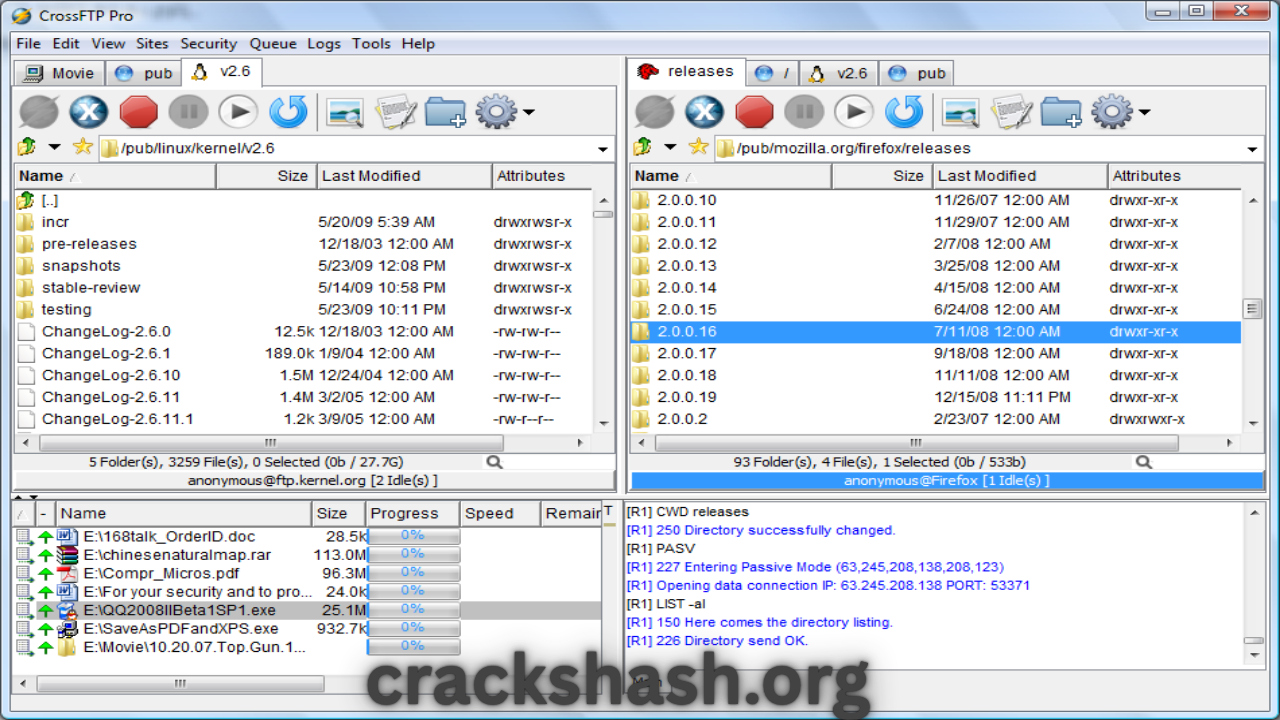1280x720 pixels.
Task: Open the File menu
Action: tap(28, 43)
